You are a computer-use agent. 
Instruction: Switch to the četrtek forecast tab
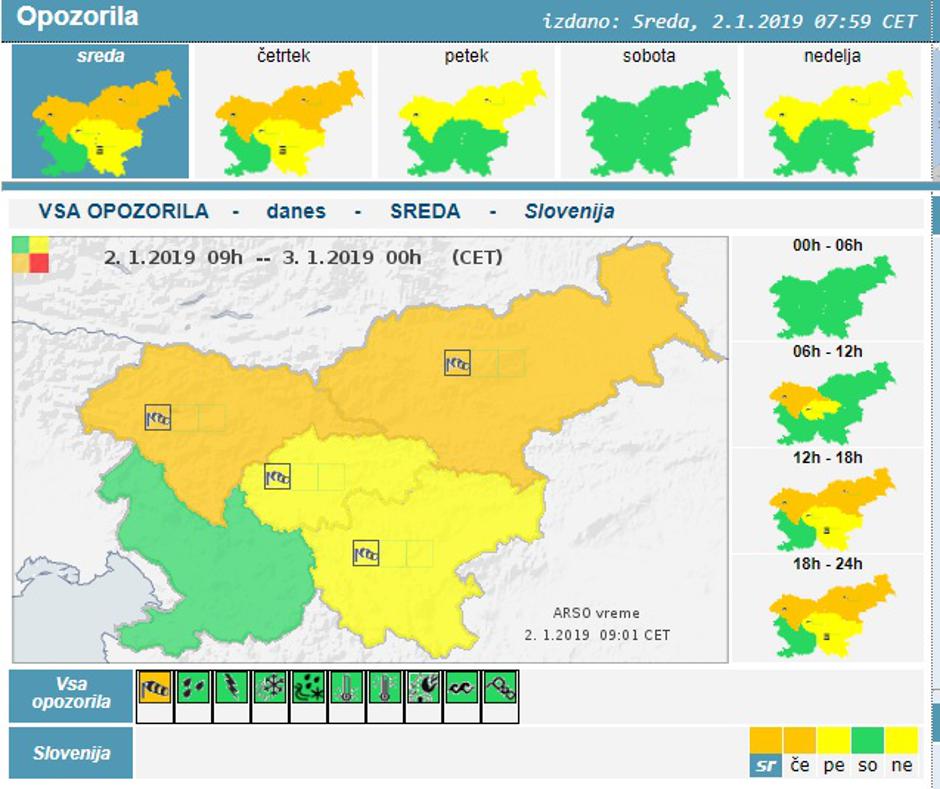(287, 110)
